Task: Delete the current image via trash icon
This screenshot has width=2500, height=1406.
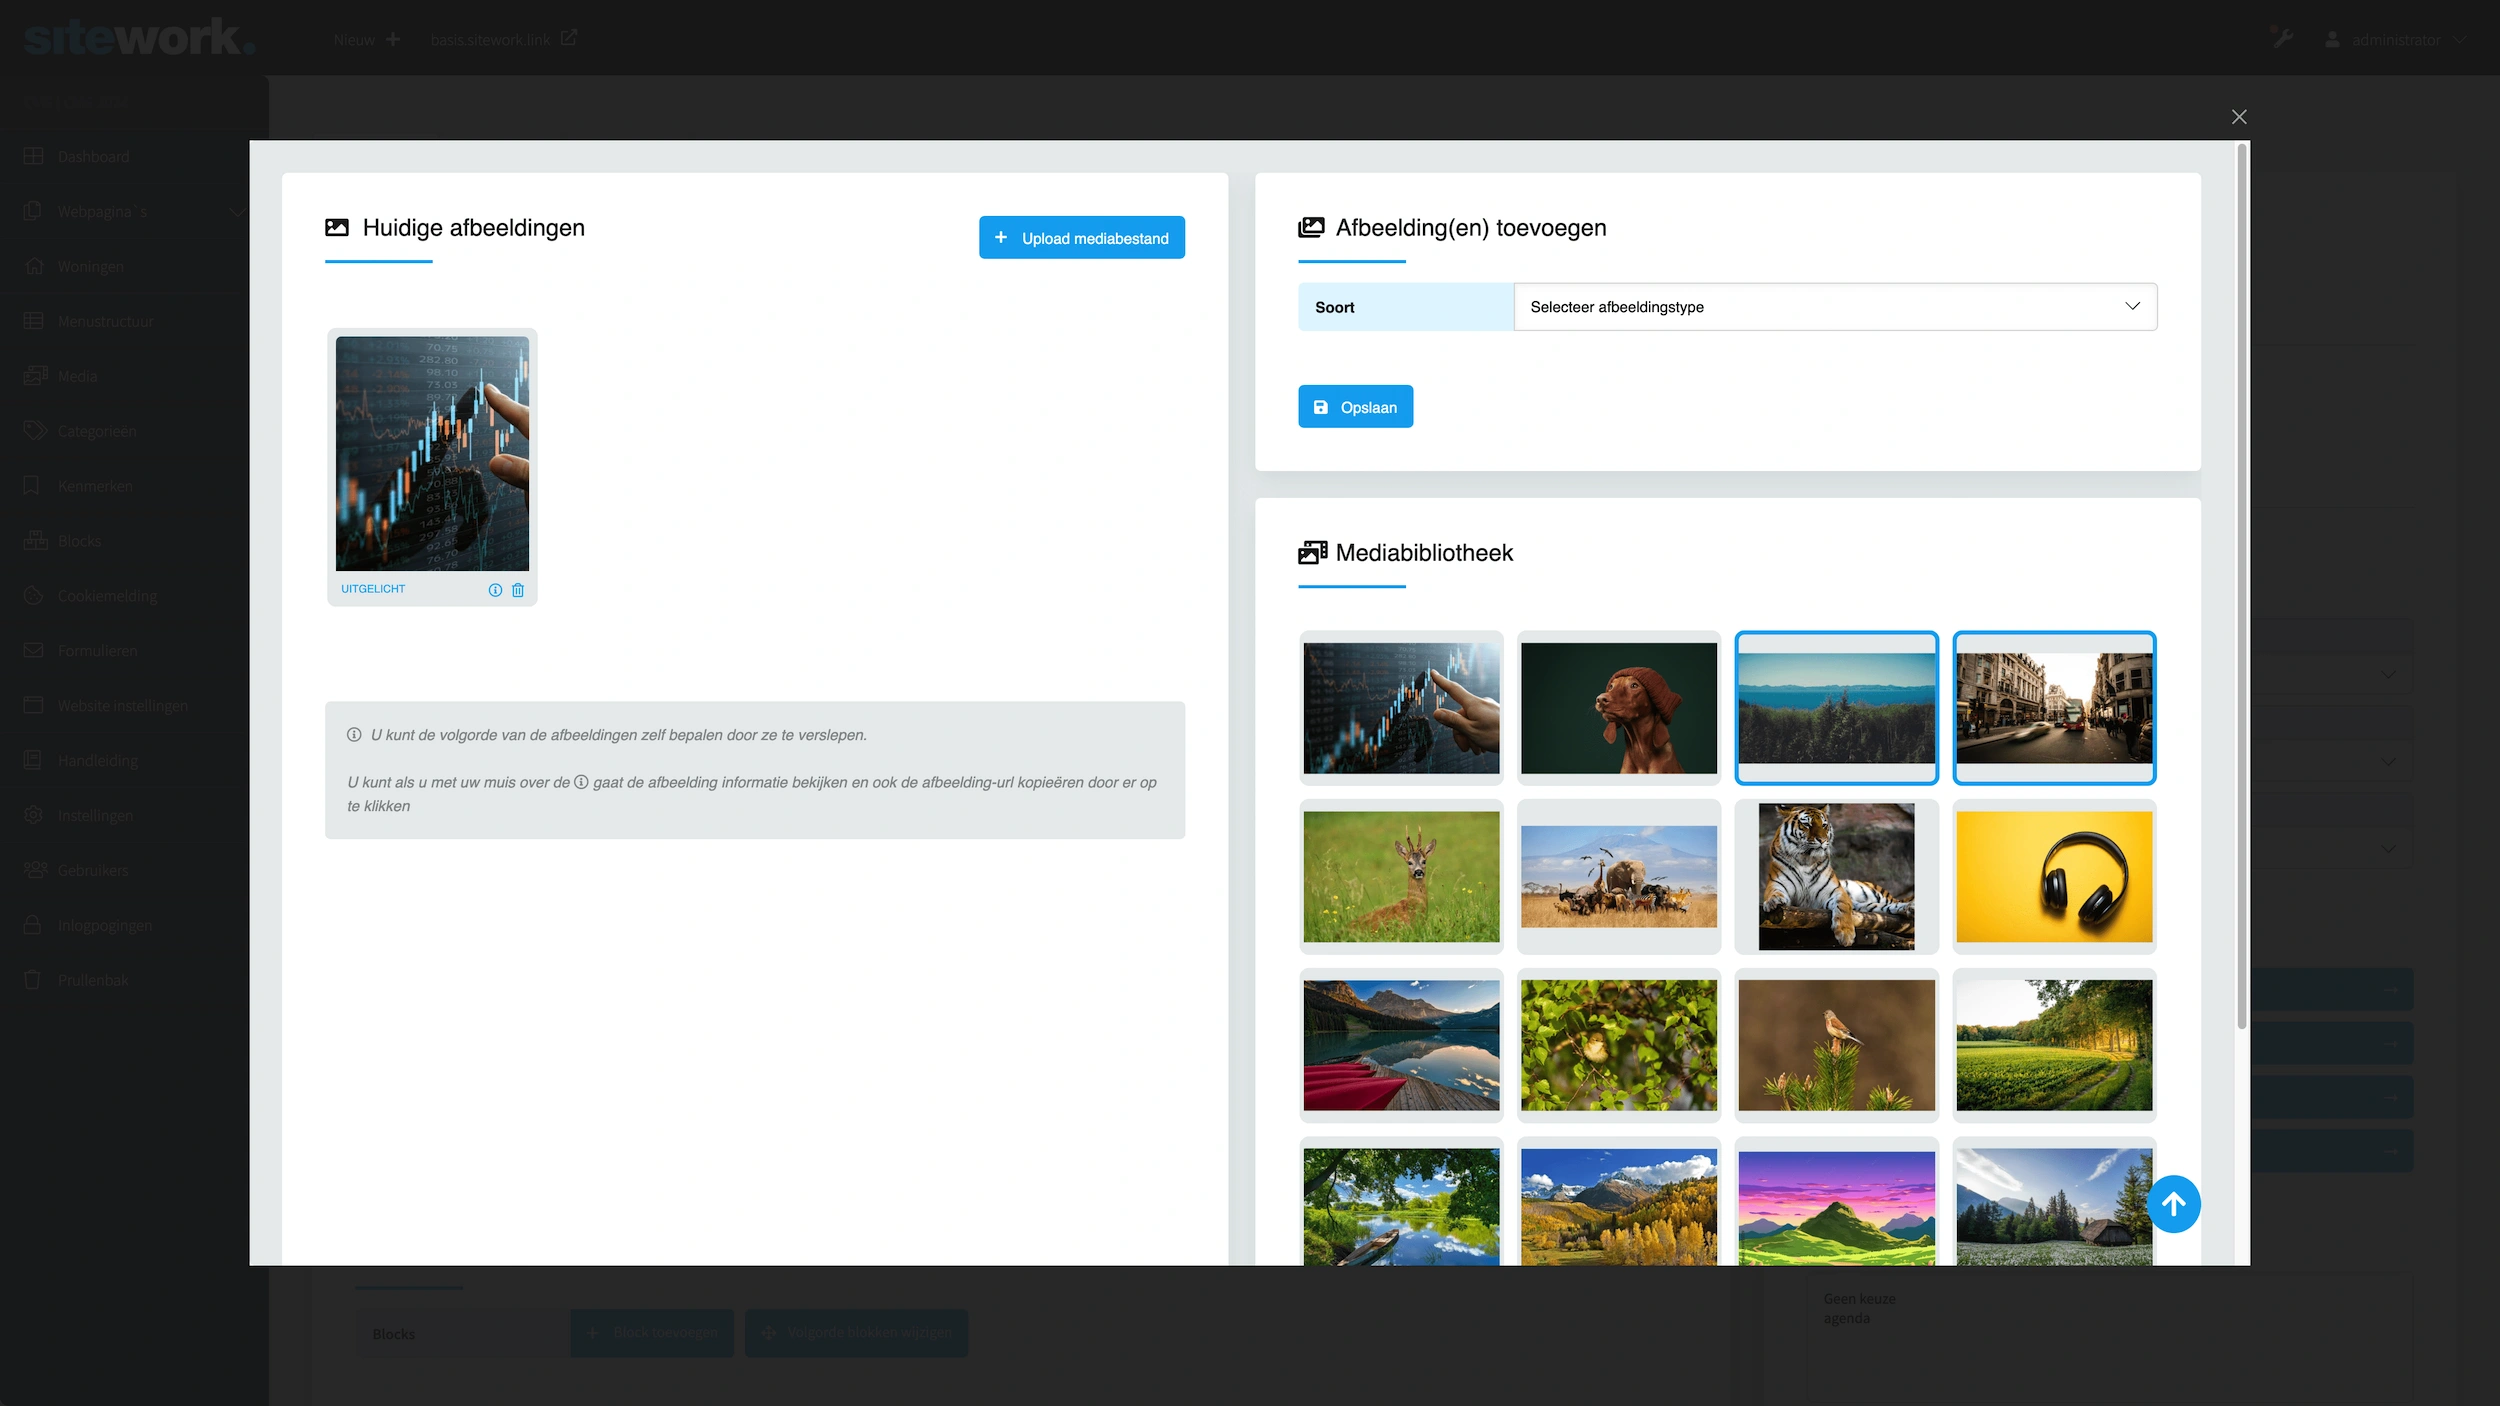Action: [518, 590]
